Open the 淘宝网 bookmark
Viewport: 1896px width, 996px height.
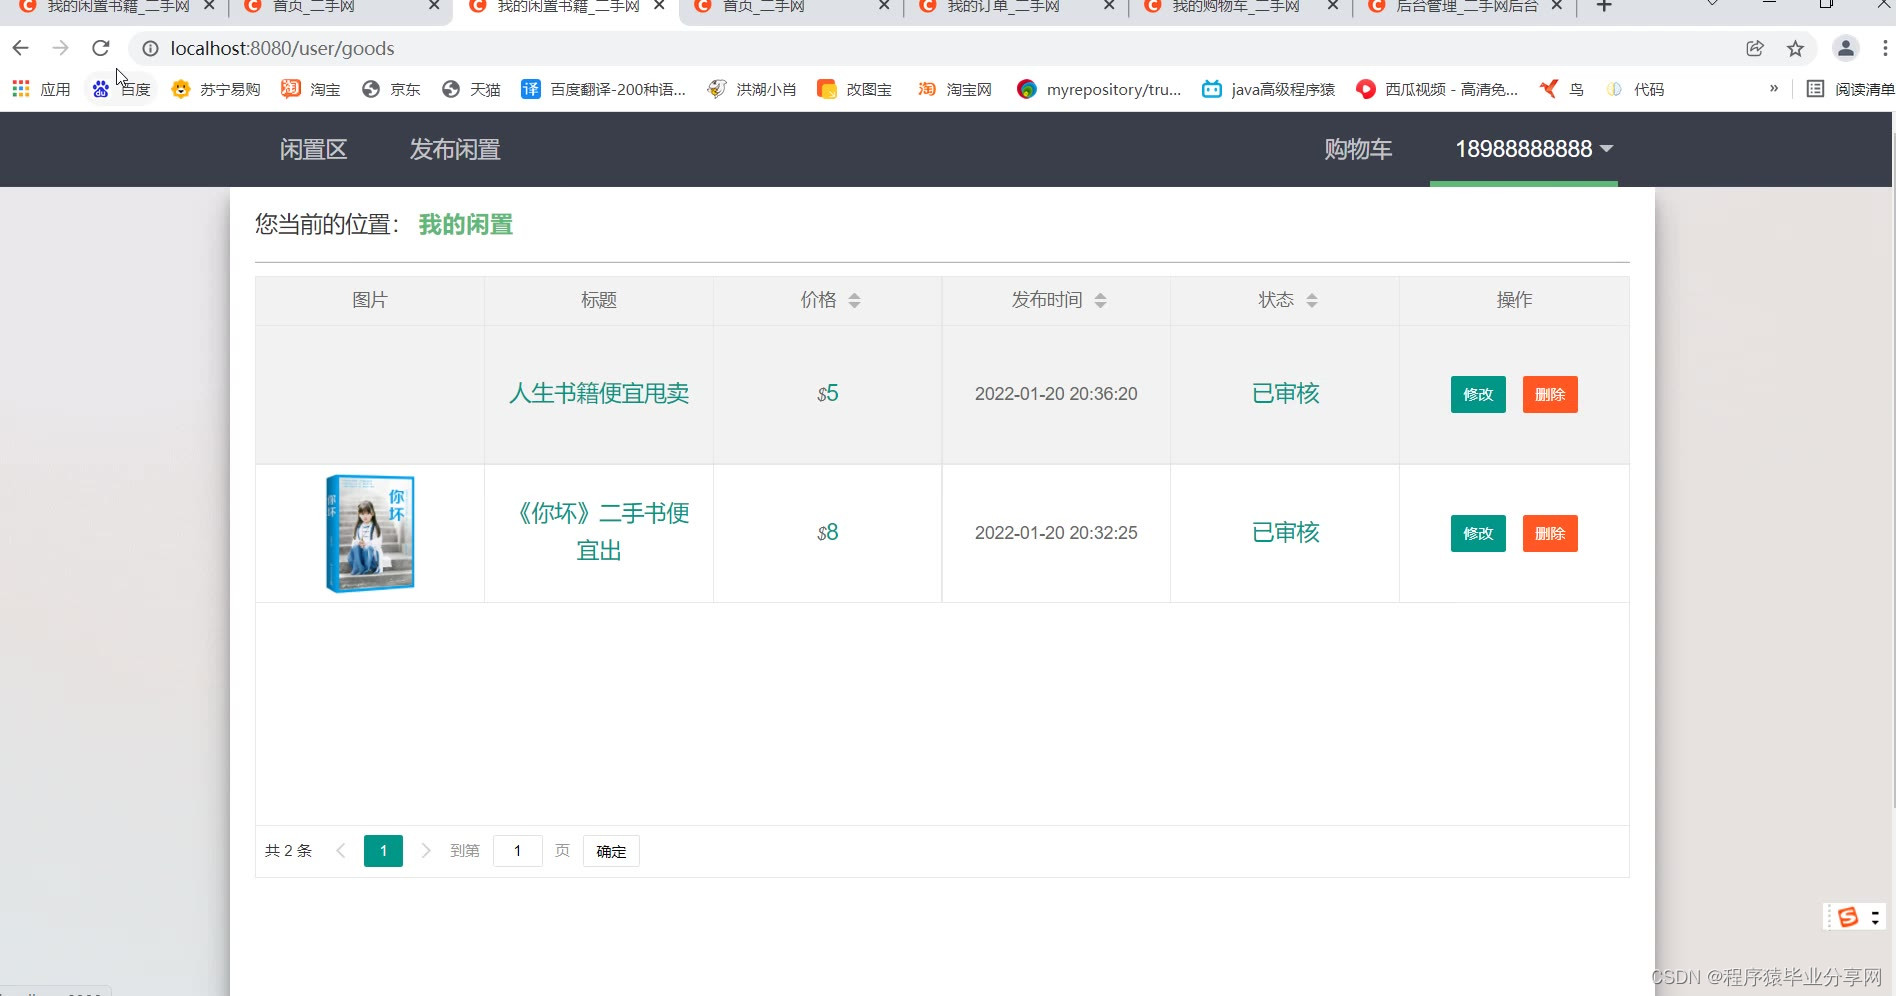coord(955,89)
